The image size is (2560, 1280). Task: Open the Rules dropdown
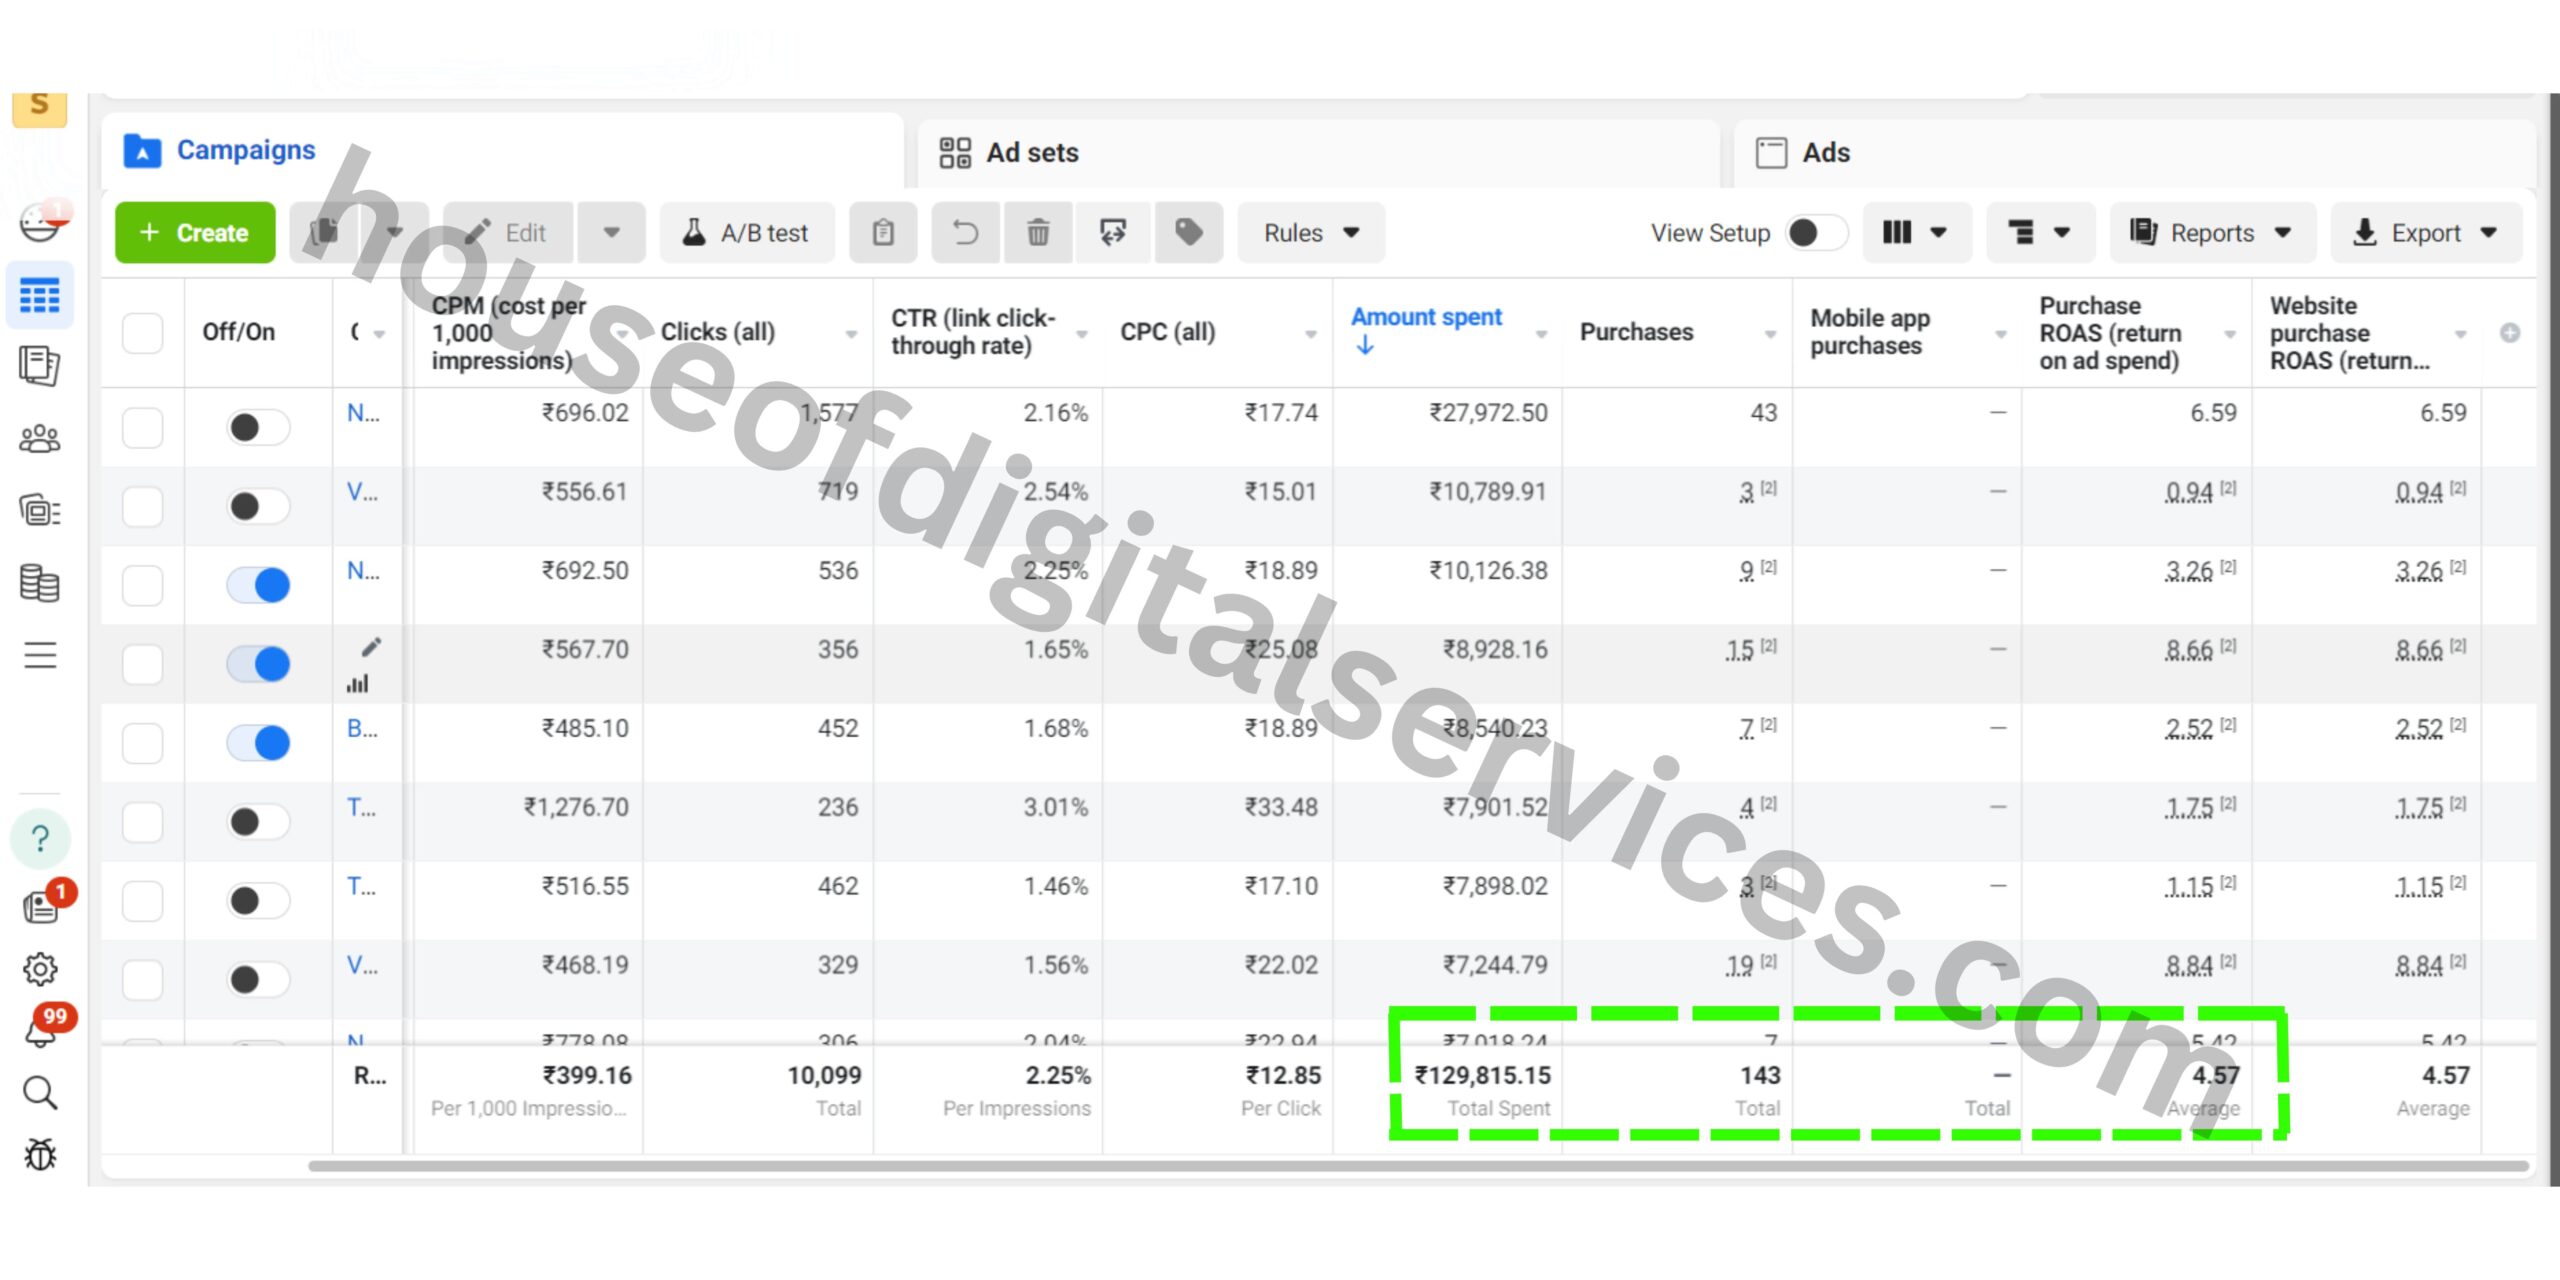pyautogui.click(x=1311, y=233)
